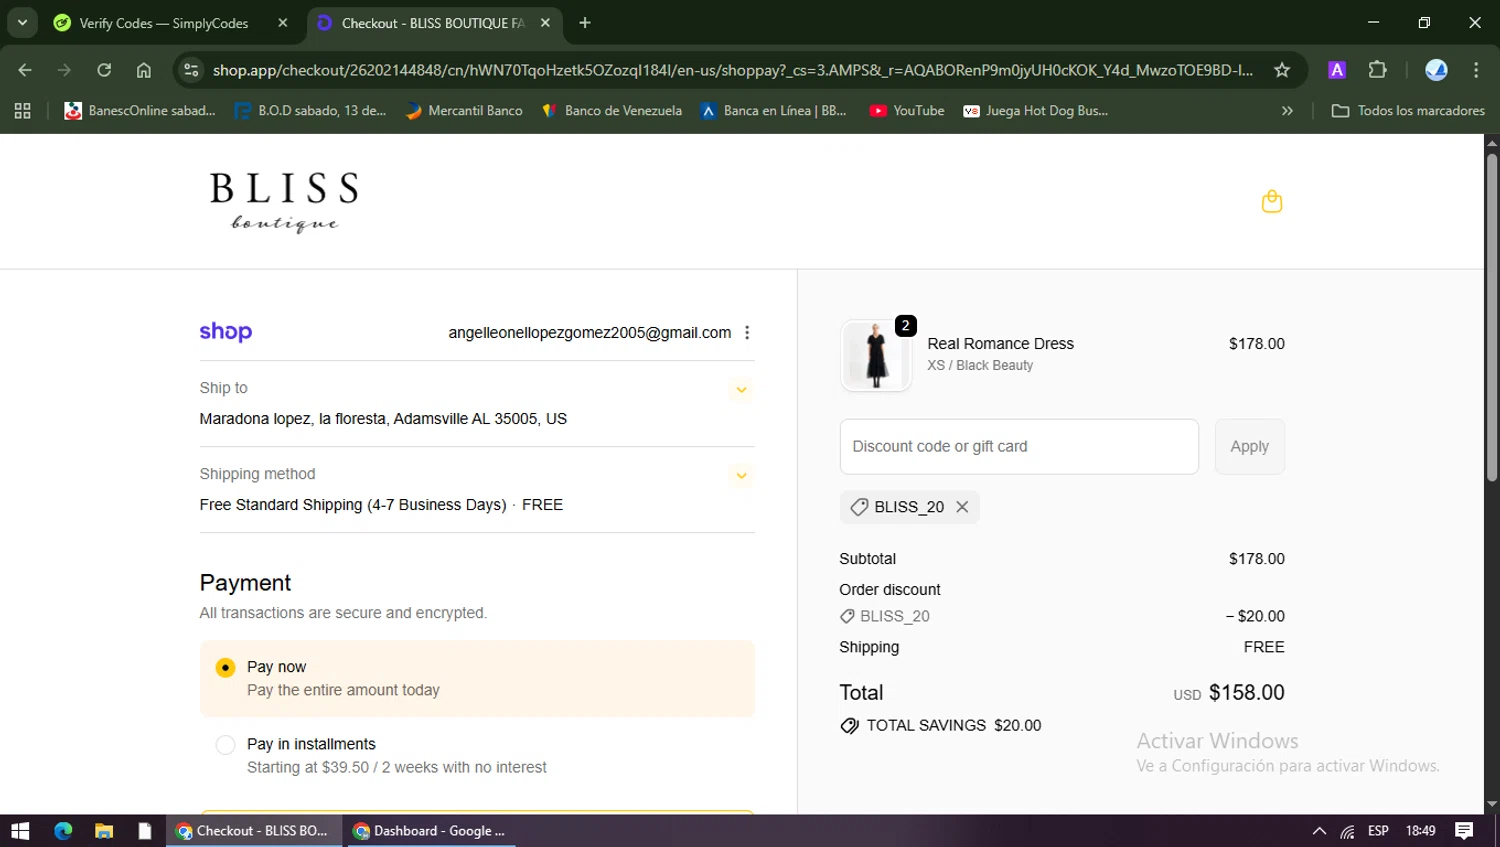Viewport: 1500px width, 847px height.
Task: Open Microsoft Edge from the taskbar
Action: point(63,831)
